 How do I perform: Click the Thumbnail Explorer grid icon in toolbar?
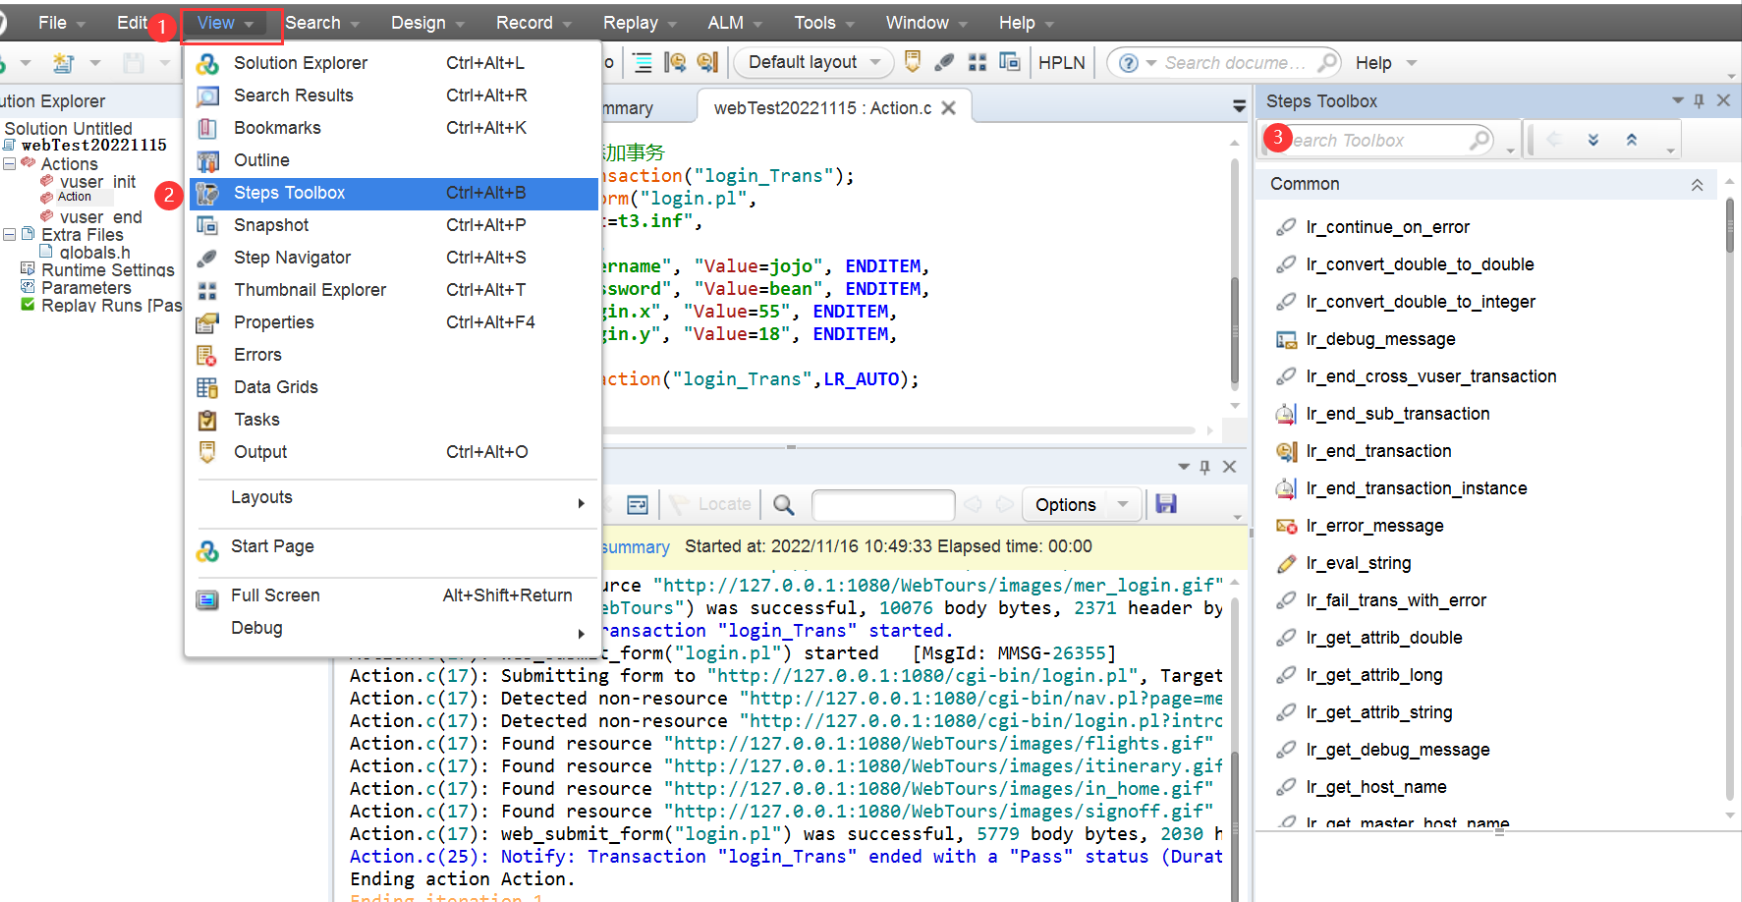tap(977, 63)
